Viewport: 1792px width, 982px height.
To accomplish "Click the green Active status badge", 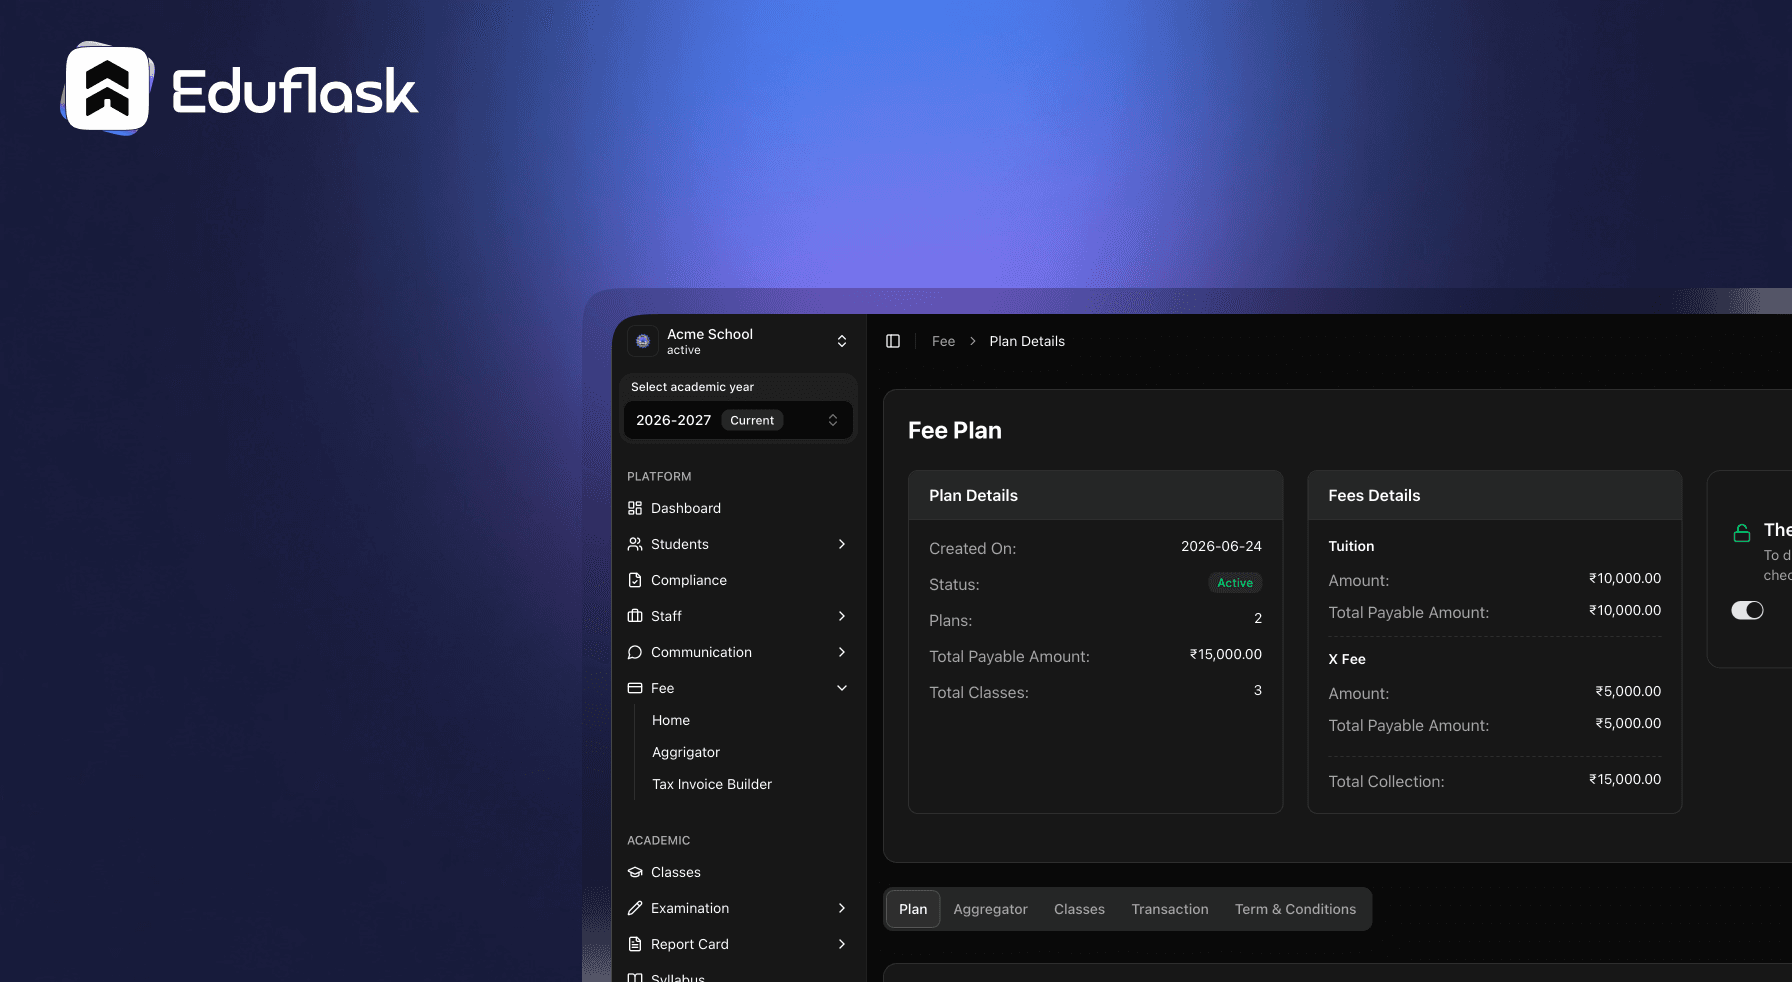I will click(x=1235, y=583).
